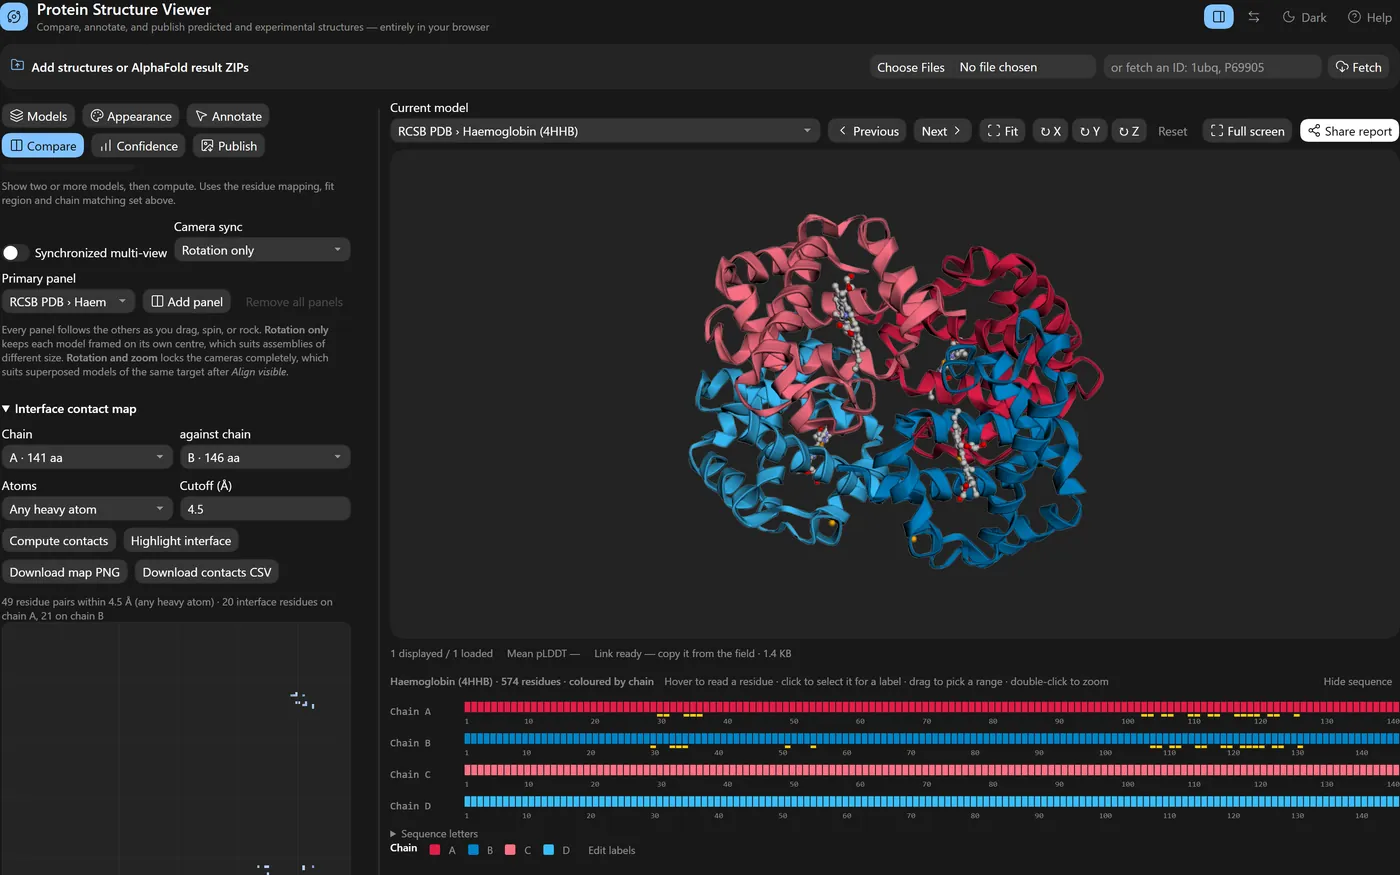Image resolution: width=1400 pixels, height=875 pixels.
Task: Open the Current model dropdown
Action: pyautogui.click(x=605, y=131)
